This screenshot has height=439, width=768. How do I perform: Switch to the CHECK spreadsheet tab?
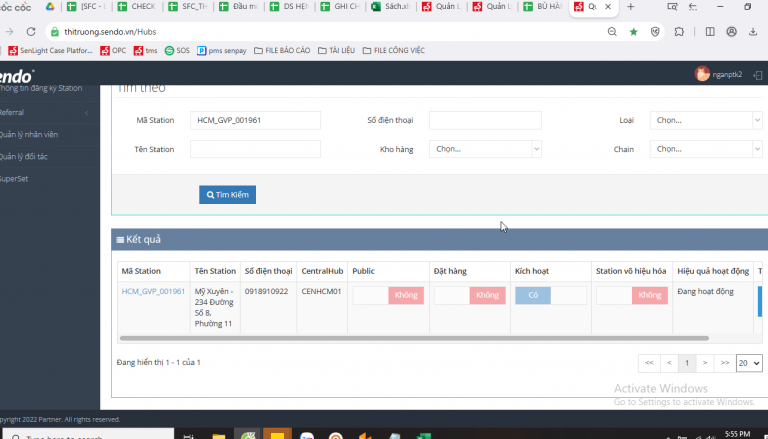(x=136, y=7)
